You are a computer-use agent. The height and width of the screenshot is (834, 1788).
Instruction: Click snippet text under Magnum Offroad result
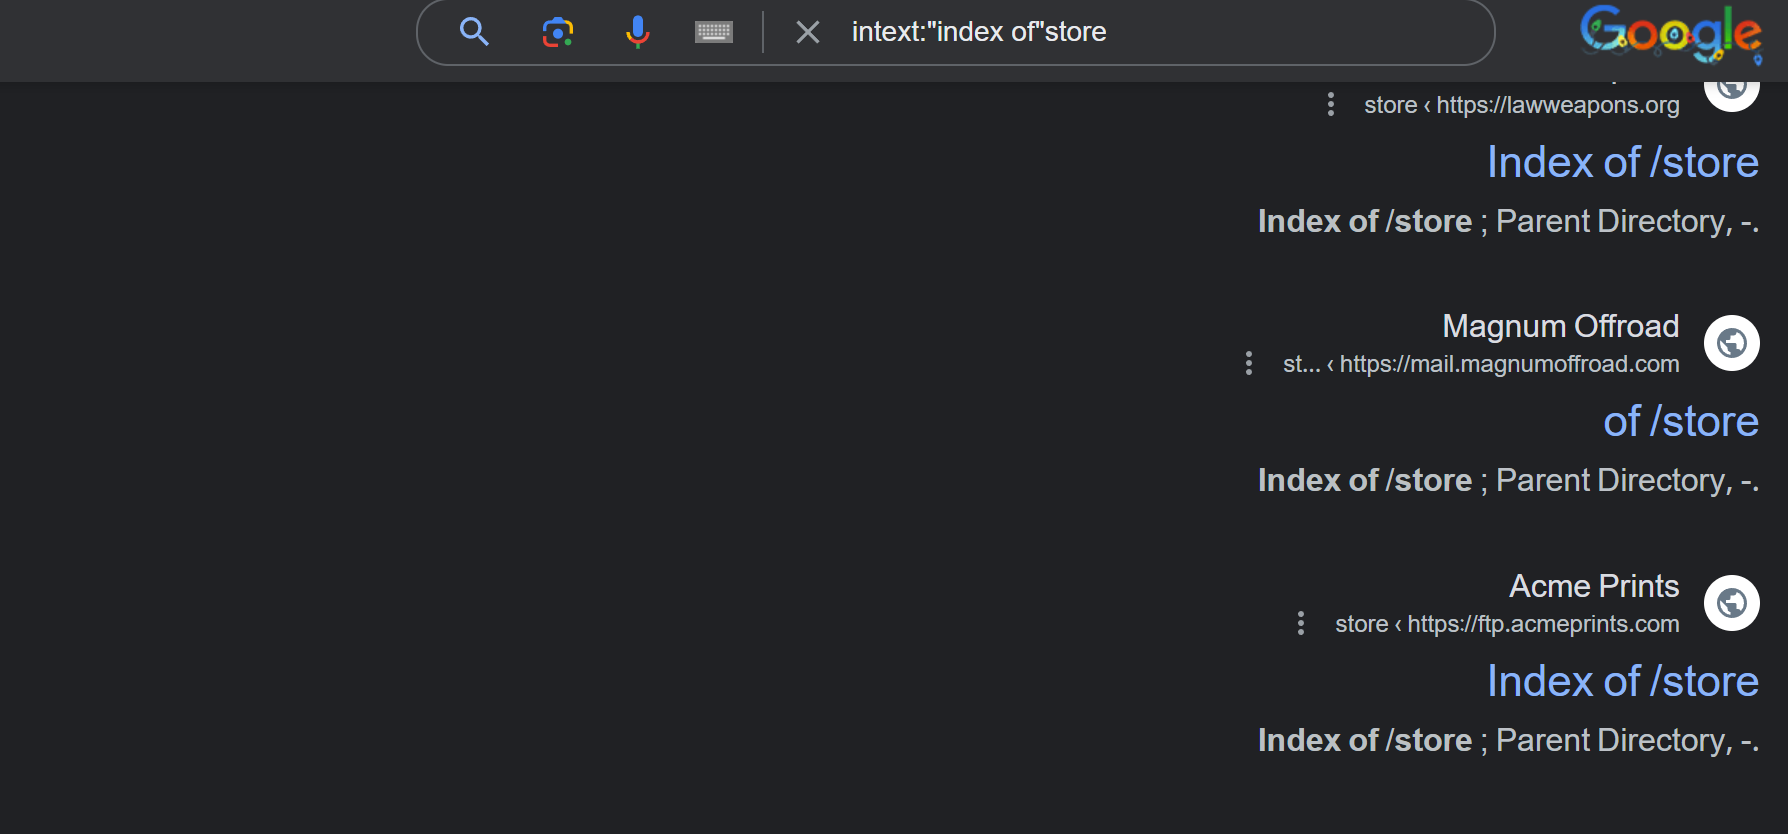click(x=1508, y=480)
